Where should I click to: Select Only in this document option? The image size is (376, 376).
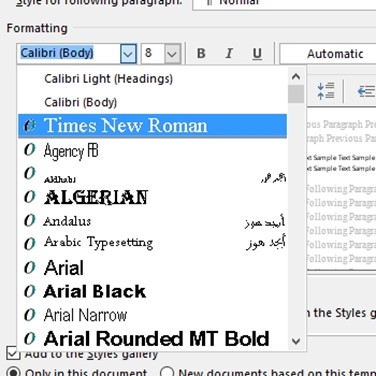point(13,372)
